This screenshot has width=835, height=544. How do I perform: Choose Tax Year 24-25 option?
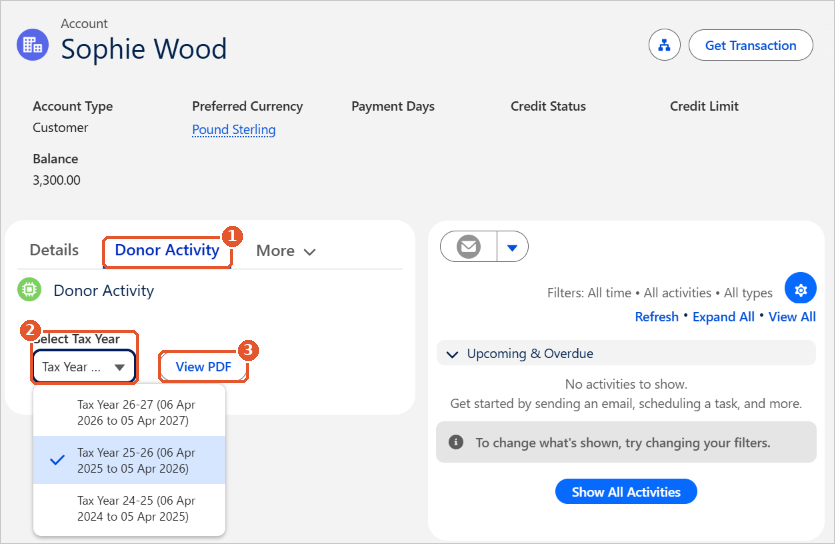[129, 508]
